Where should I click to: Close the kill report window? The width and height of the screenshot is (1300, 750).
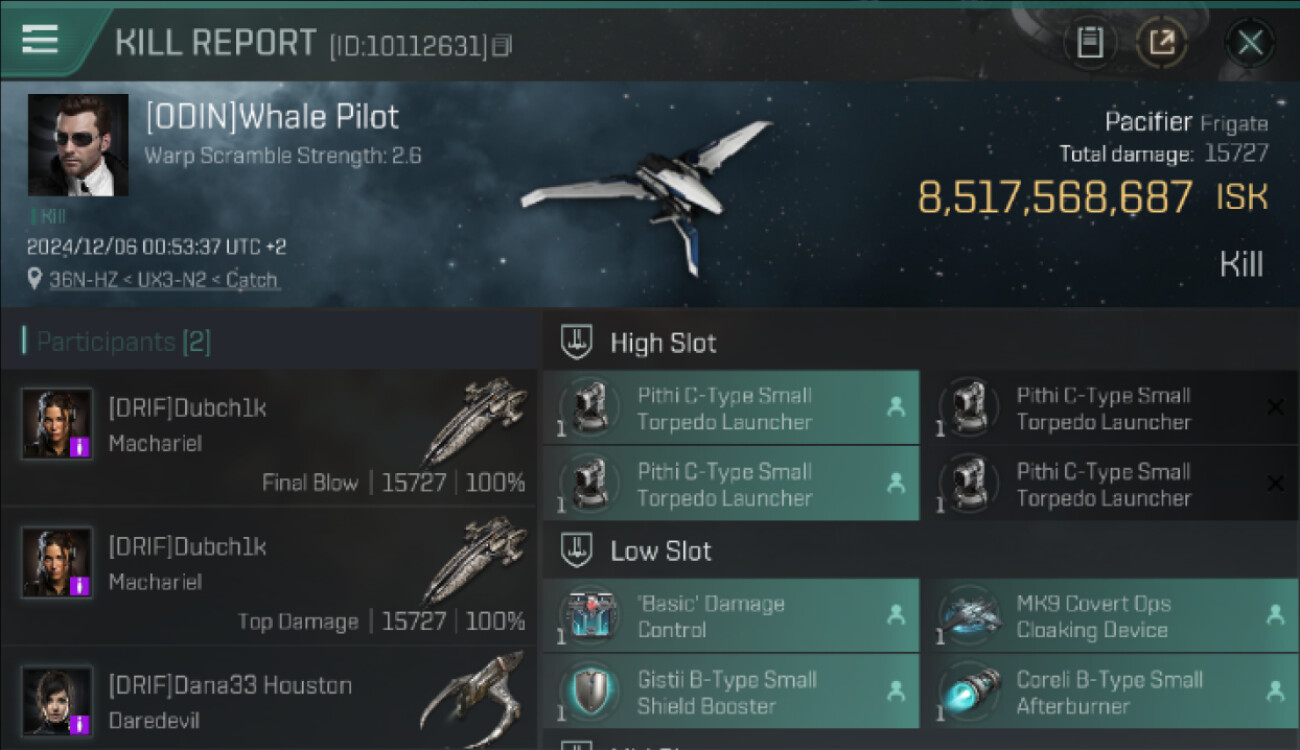(x=1250, y=42)
